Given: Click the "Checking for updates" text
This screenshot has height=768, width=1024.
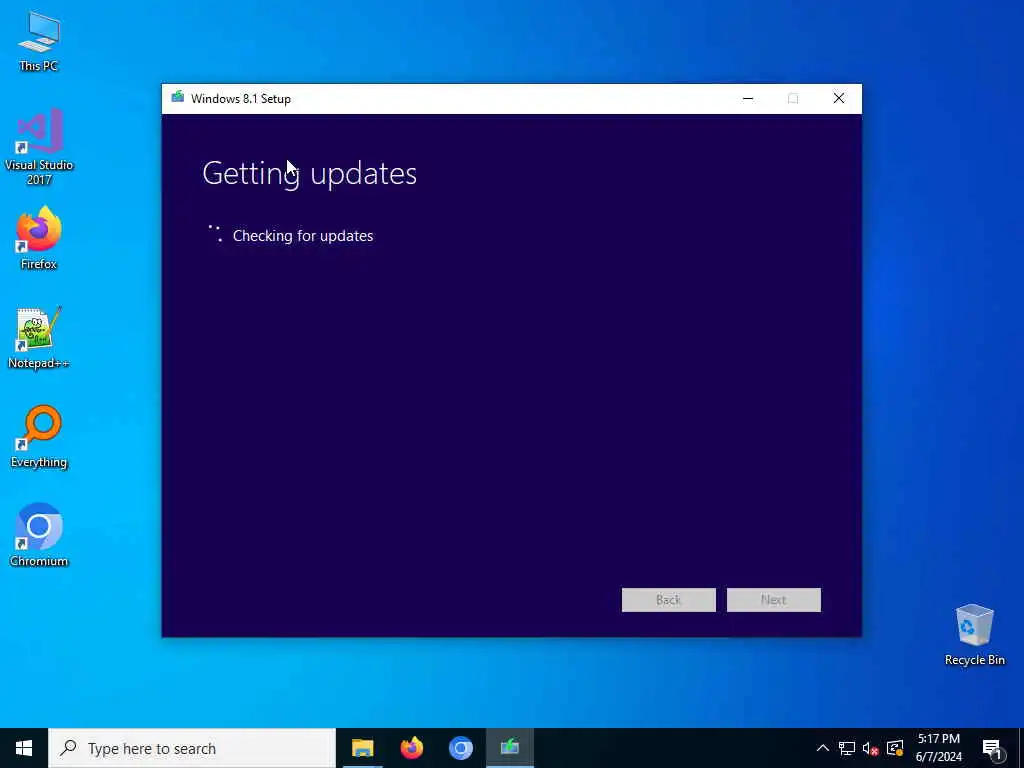Looking at the screenshot, I should click(303, 236).
